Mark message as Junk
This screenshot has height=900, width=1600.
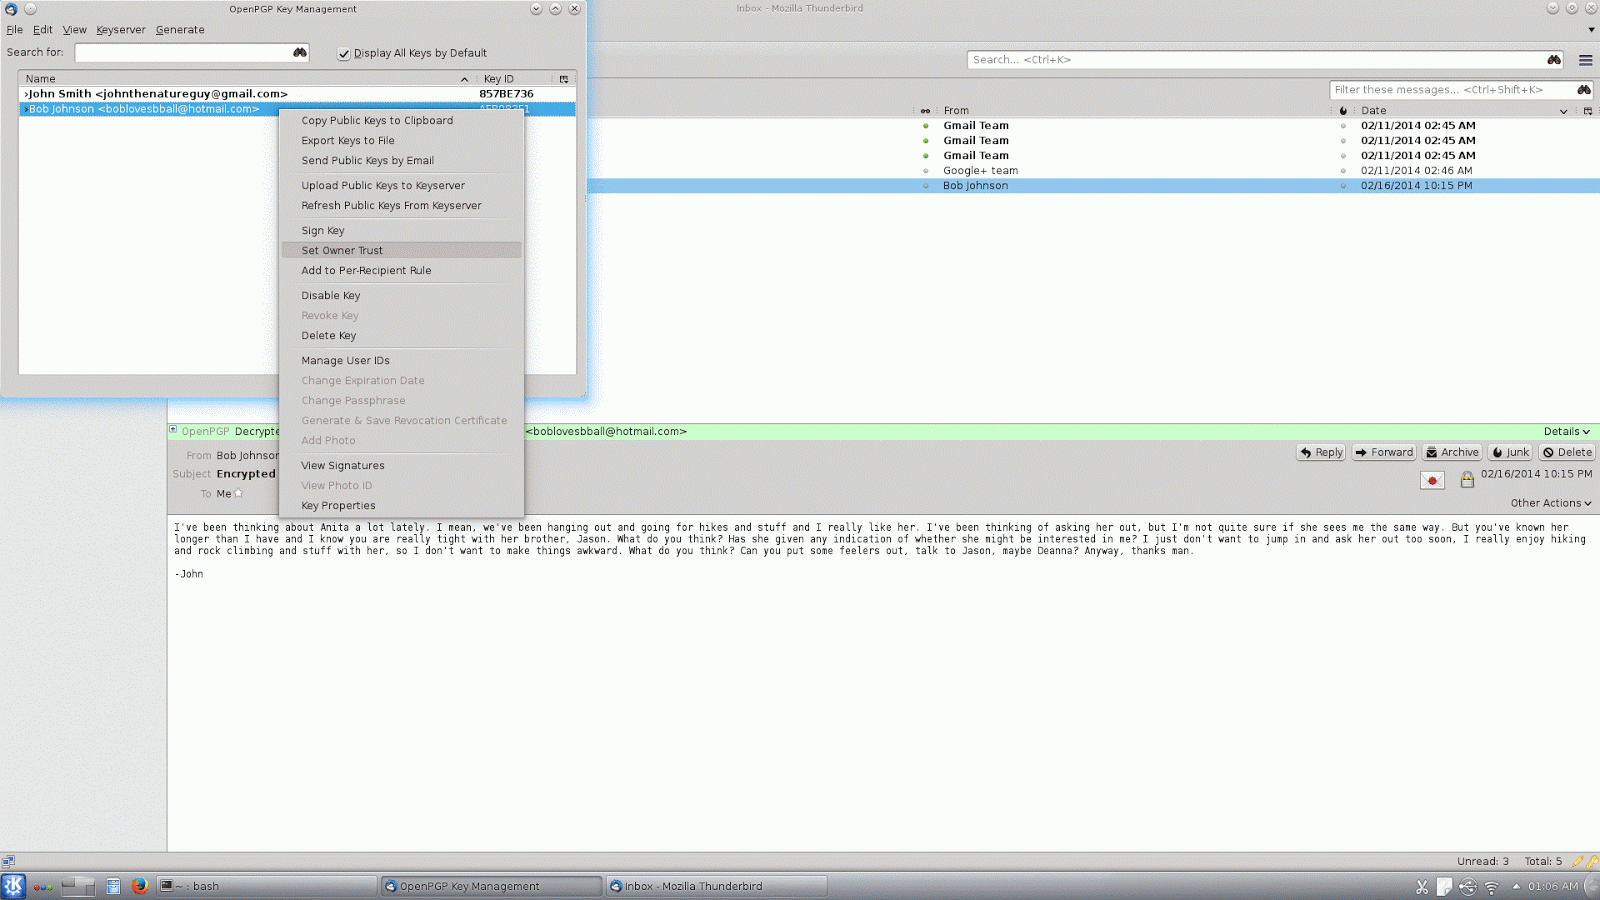pyautogui.click(x=1510, y=453)
